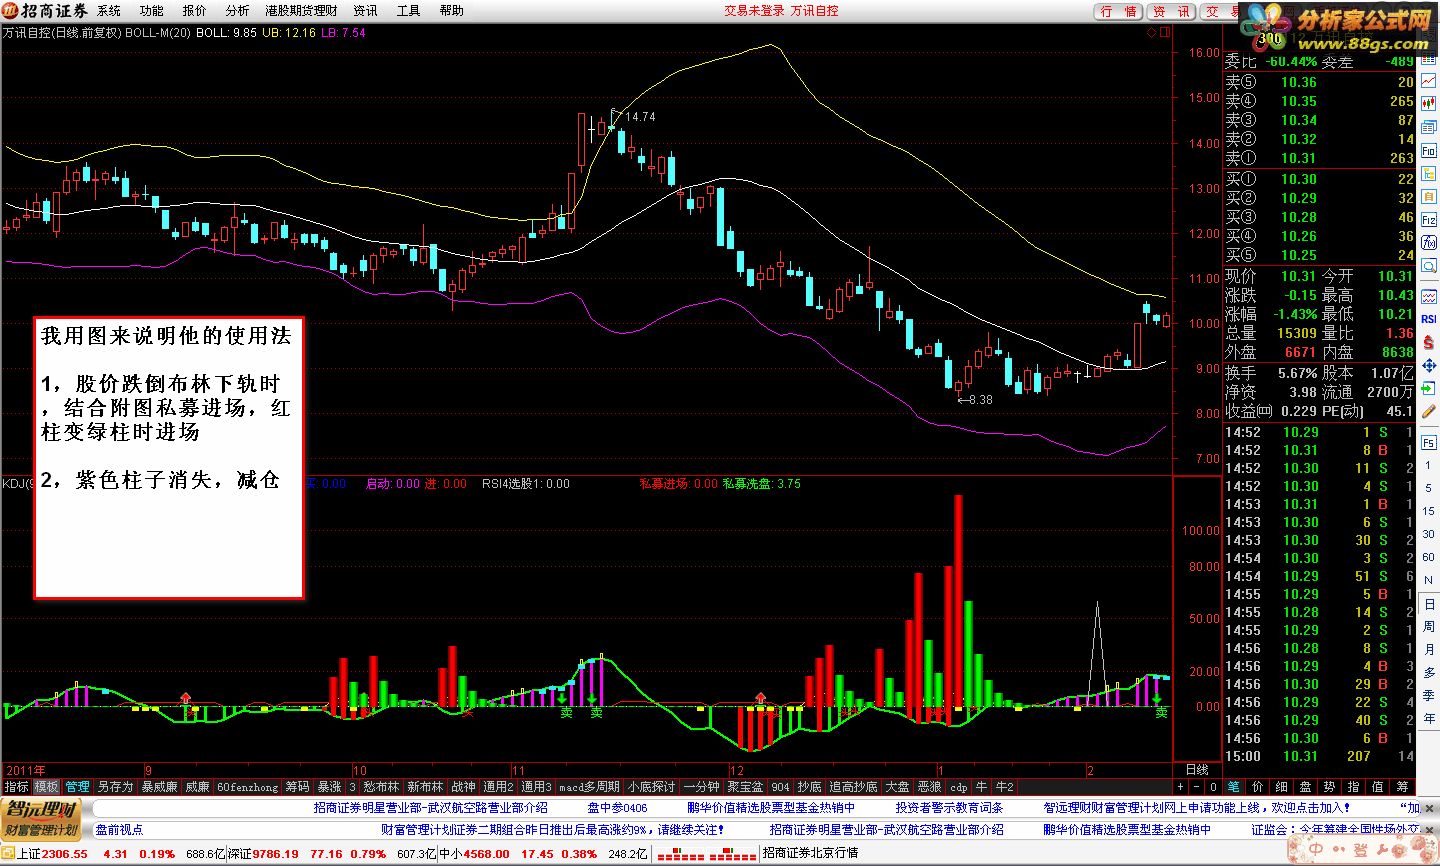Select the 另存为 tab below chart
1440x866 pixels.
115,787
